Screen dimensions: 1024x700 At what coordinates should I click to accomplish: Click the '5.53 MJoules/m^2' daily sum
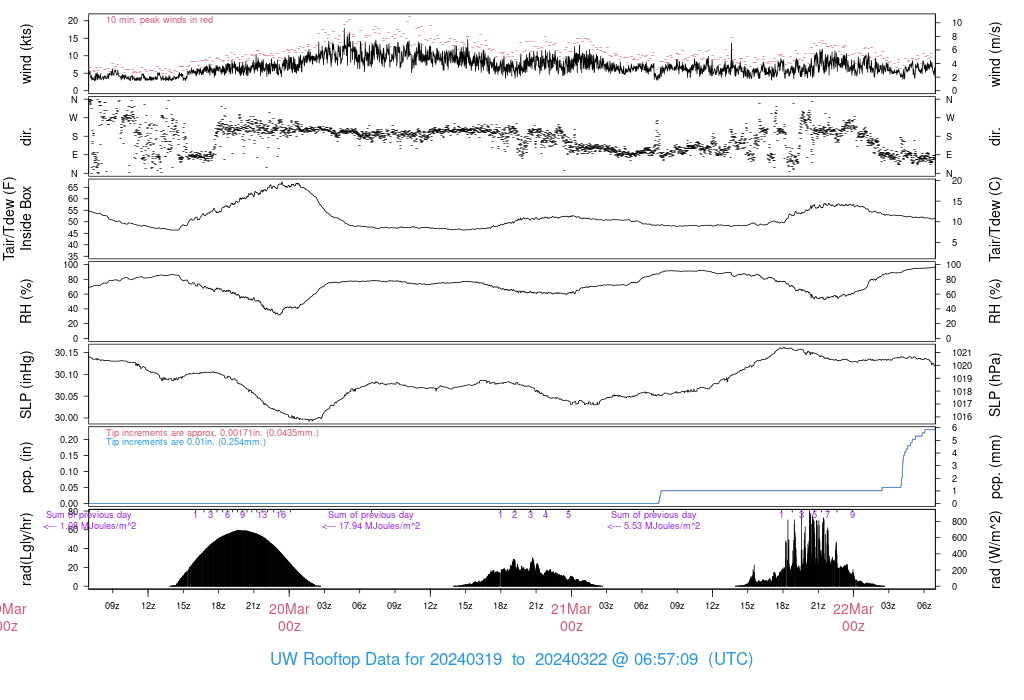pyautogui.click(x=662, y=526)
